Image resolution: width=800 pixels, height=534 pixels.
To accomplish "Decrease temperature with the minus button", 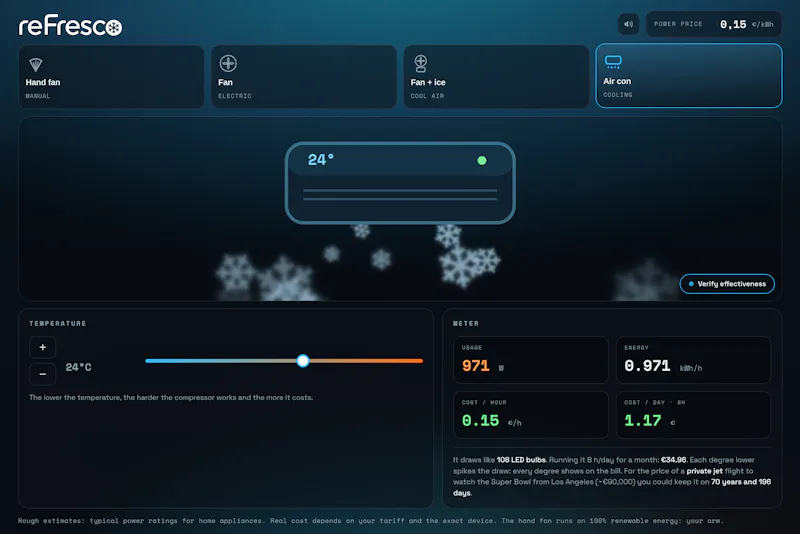I will tap(43, 374).
